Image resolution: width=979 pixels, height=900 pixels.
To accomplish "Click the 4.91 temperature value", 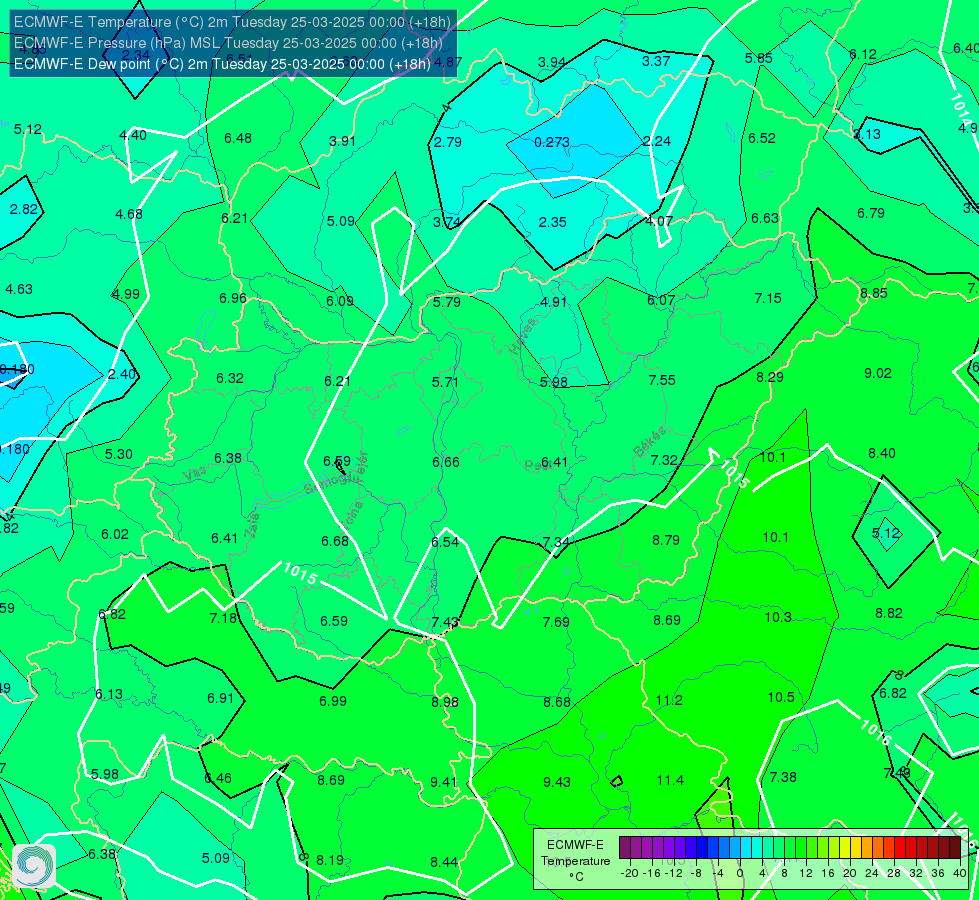I will (x=553, y=303).
